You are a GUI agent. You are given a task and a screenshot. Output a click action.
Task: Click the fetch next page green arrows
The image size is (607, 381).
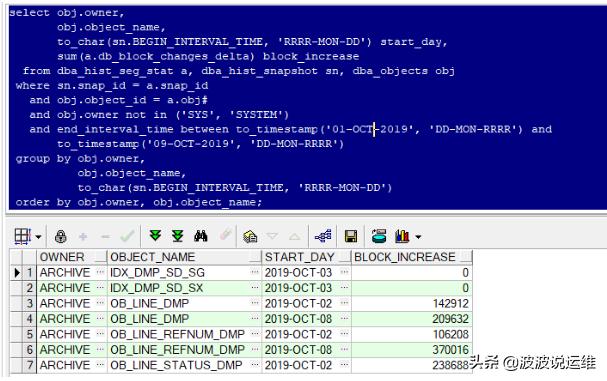point(155,235)
